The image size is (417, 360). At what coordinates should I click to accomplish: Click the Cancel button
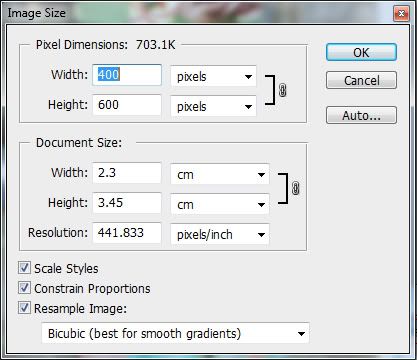[361, 80]
